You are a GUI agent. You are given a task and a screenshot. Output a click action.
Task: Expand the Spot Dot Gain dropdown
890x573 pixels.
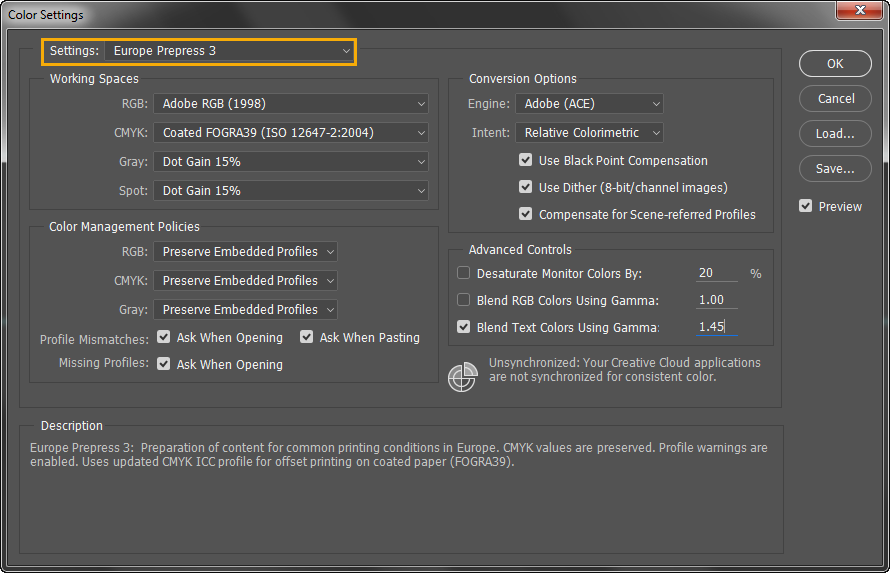[x=290, y=190]
